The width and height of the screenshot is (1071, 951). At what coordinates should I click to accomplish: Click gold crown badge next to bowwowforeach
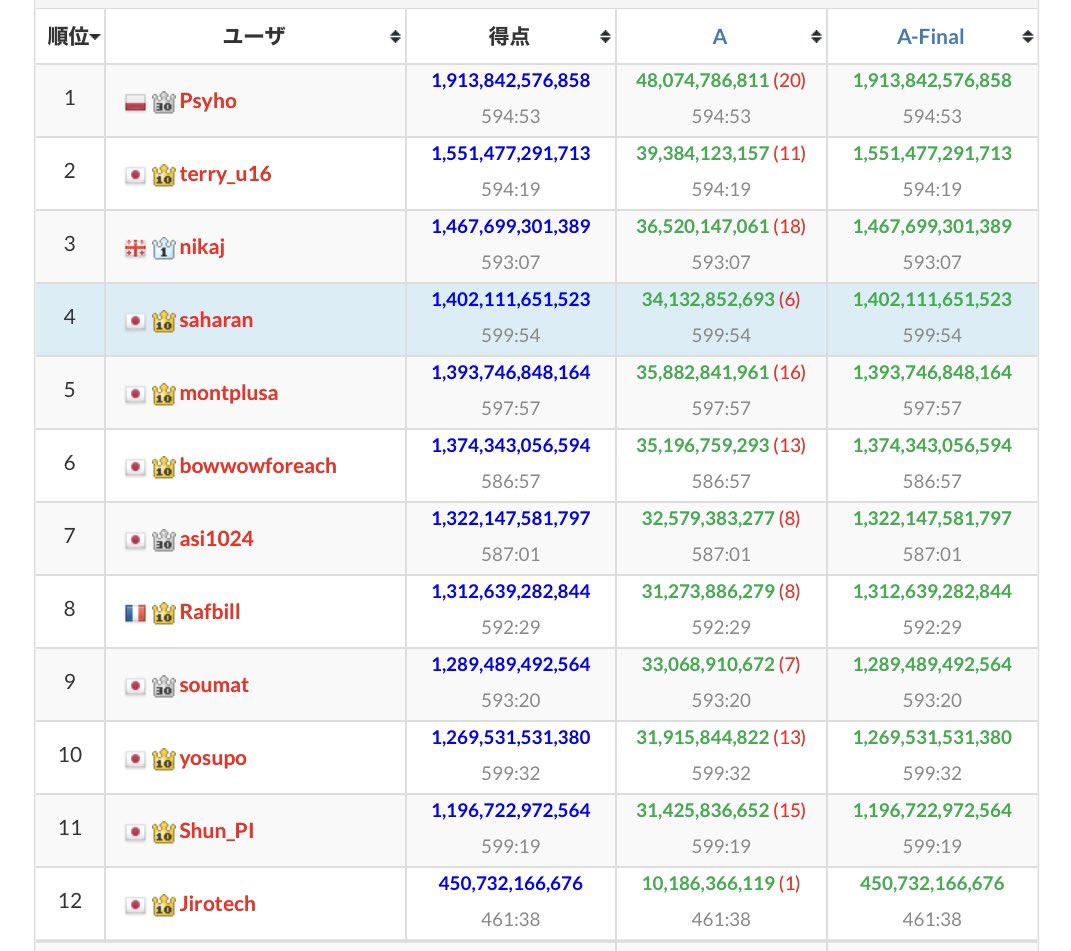[x=164, y=467]
